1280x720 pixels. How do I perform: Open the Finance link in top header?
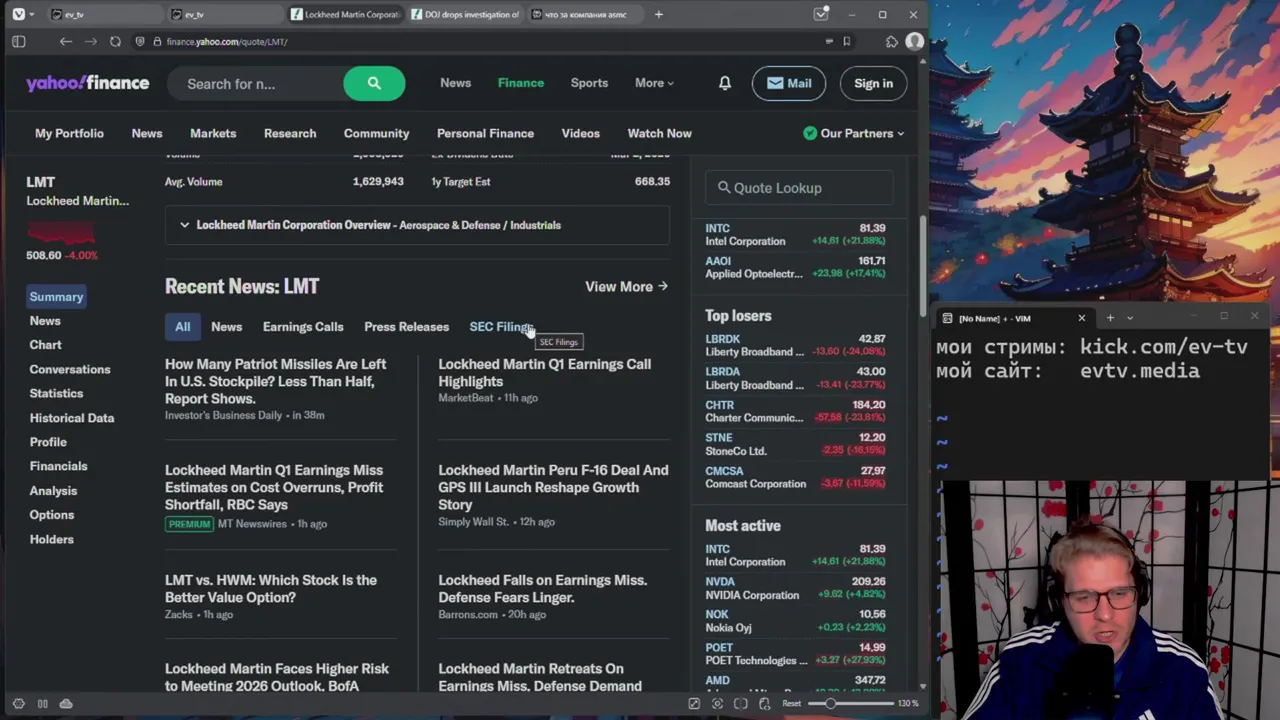(x=521, y=83)
